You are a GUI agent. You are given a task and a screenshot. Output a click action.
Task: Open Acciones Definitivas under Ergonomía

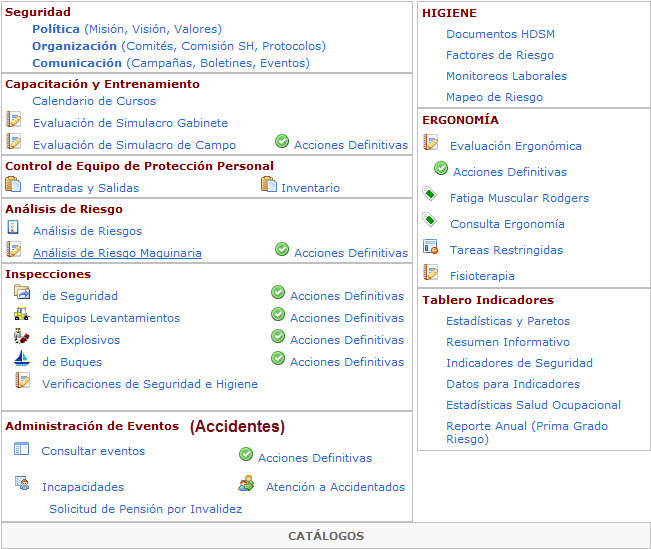tap(510, 172)
